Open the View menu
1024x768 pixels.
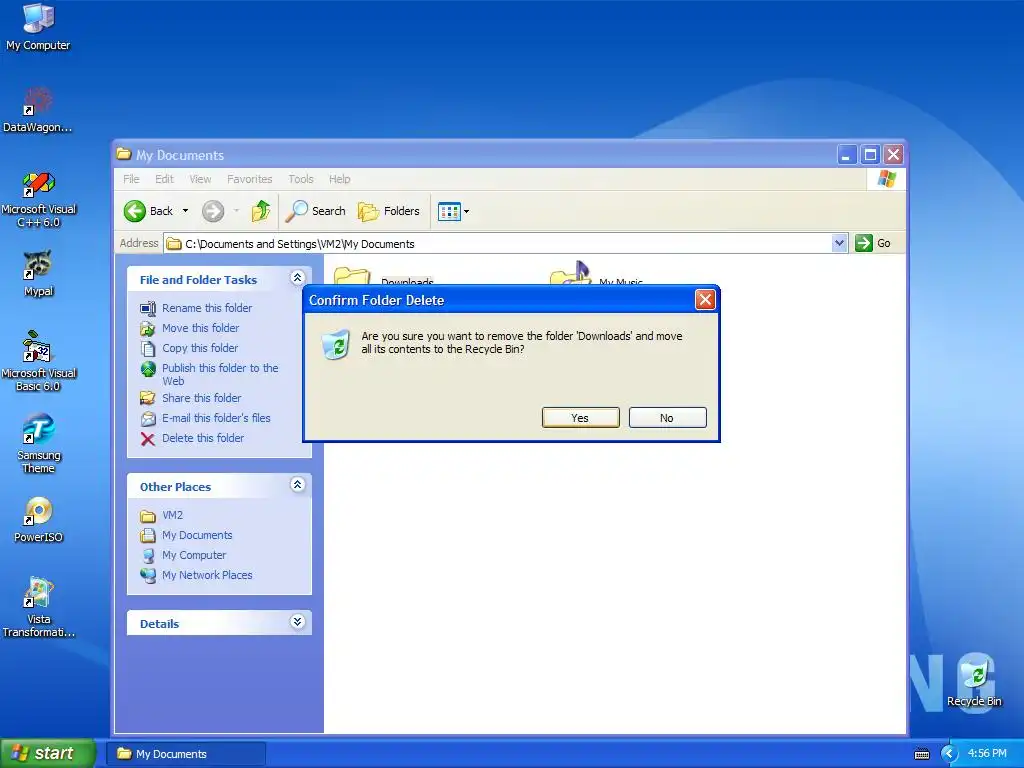[x=200, y=179]
